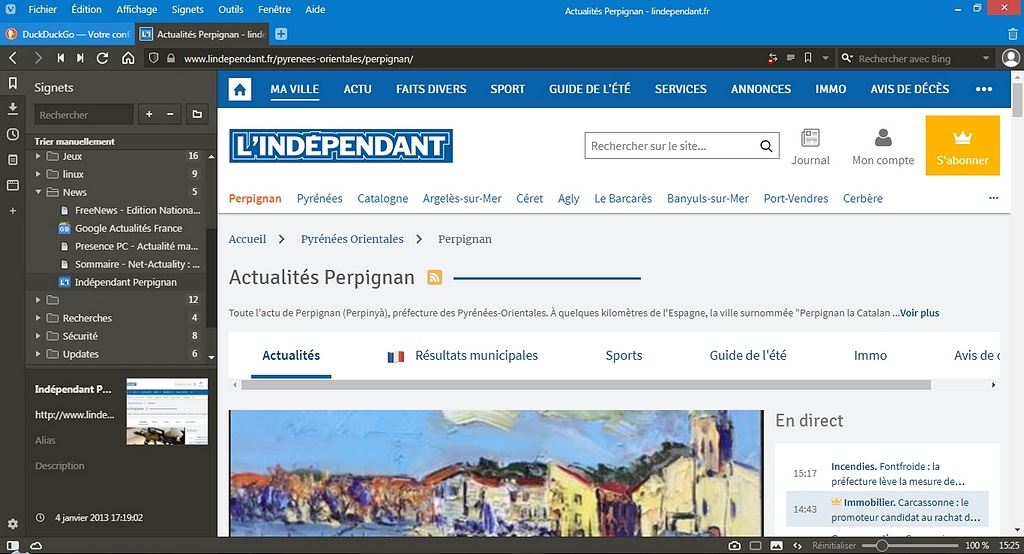The image size is (1024, 554).
Task: Open three-dot more menu in blue navbar
Action: point(984,90)
